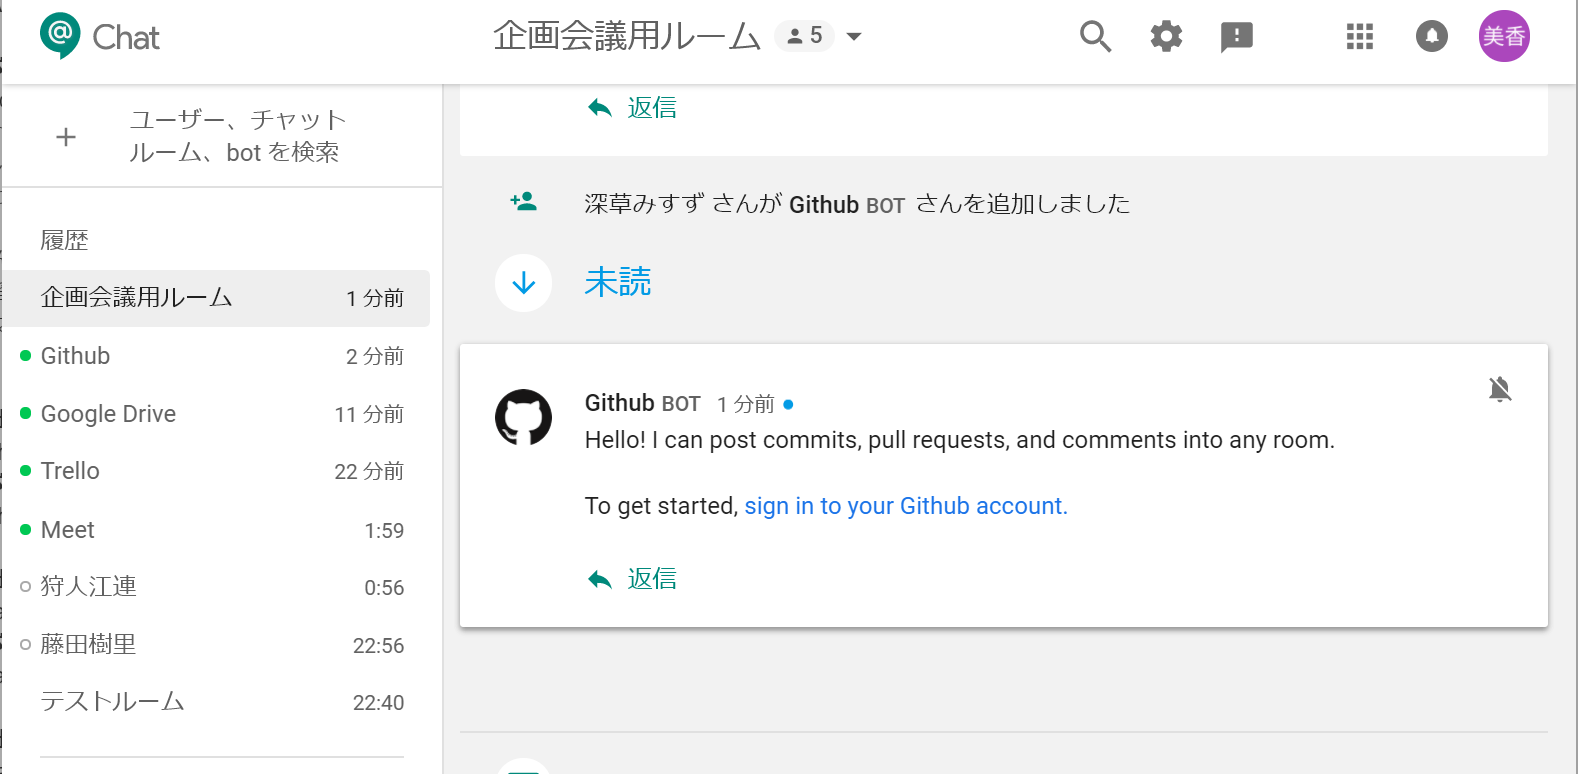Viewport: 1578px width, 774px height.
Task: Open the 美香 account avatar
Action: [1504, 37]
